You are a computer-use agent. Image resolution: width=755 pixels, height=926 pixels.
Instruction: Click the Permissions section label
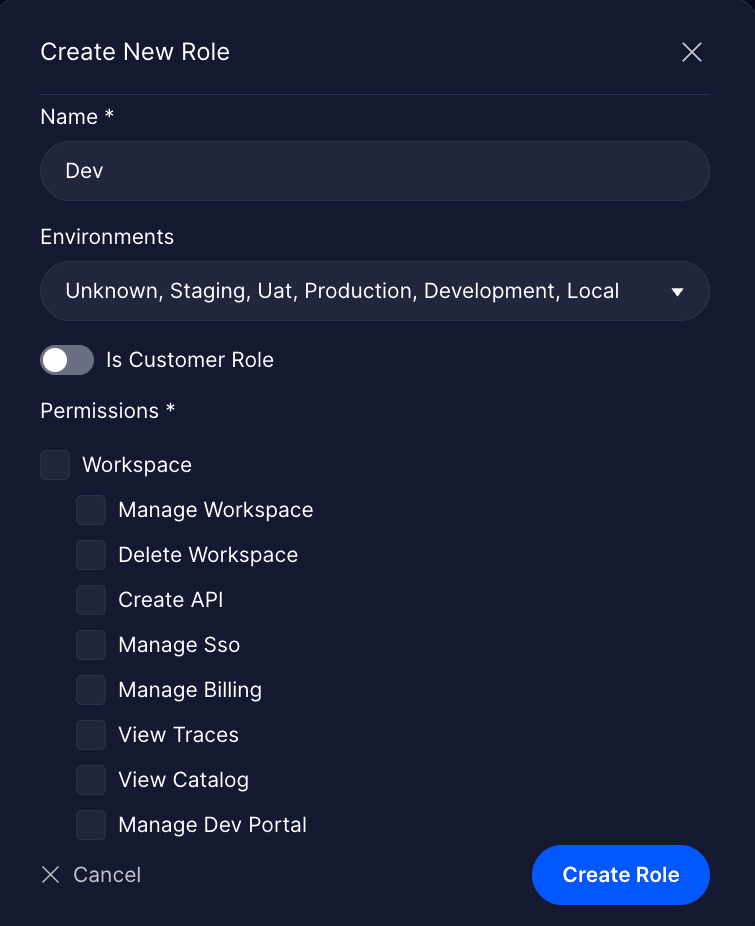pyautogui.click(x=108, y=411)
